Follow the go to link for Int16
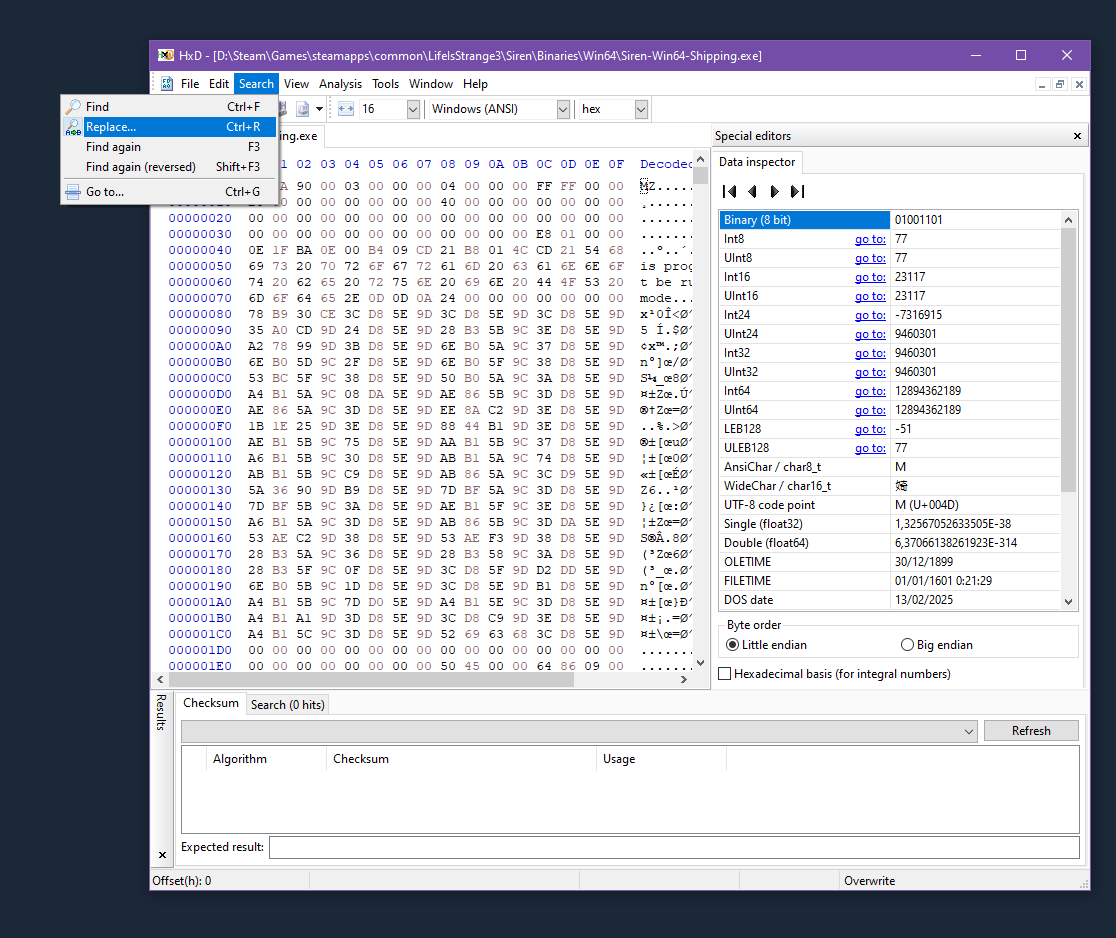The image size is (1116, 938). 869,277
